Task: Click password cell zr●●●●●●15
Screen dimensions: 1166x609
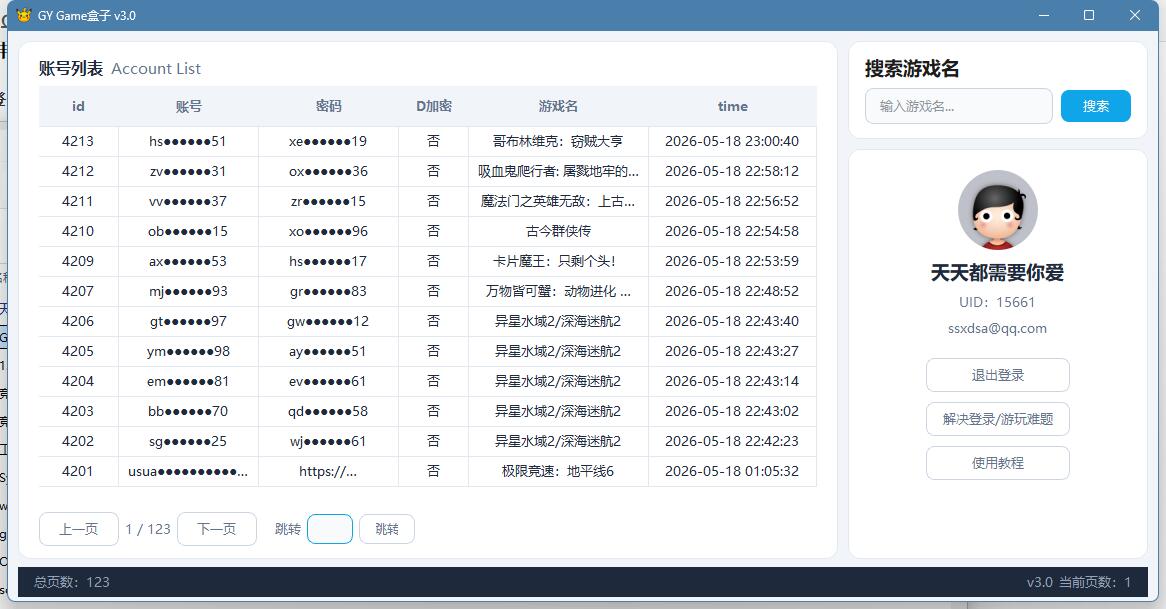Action: (328, 201)
